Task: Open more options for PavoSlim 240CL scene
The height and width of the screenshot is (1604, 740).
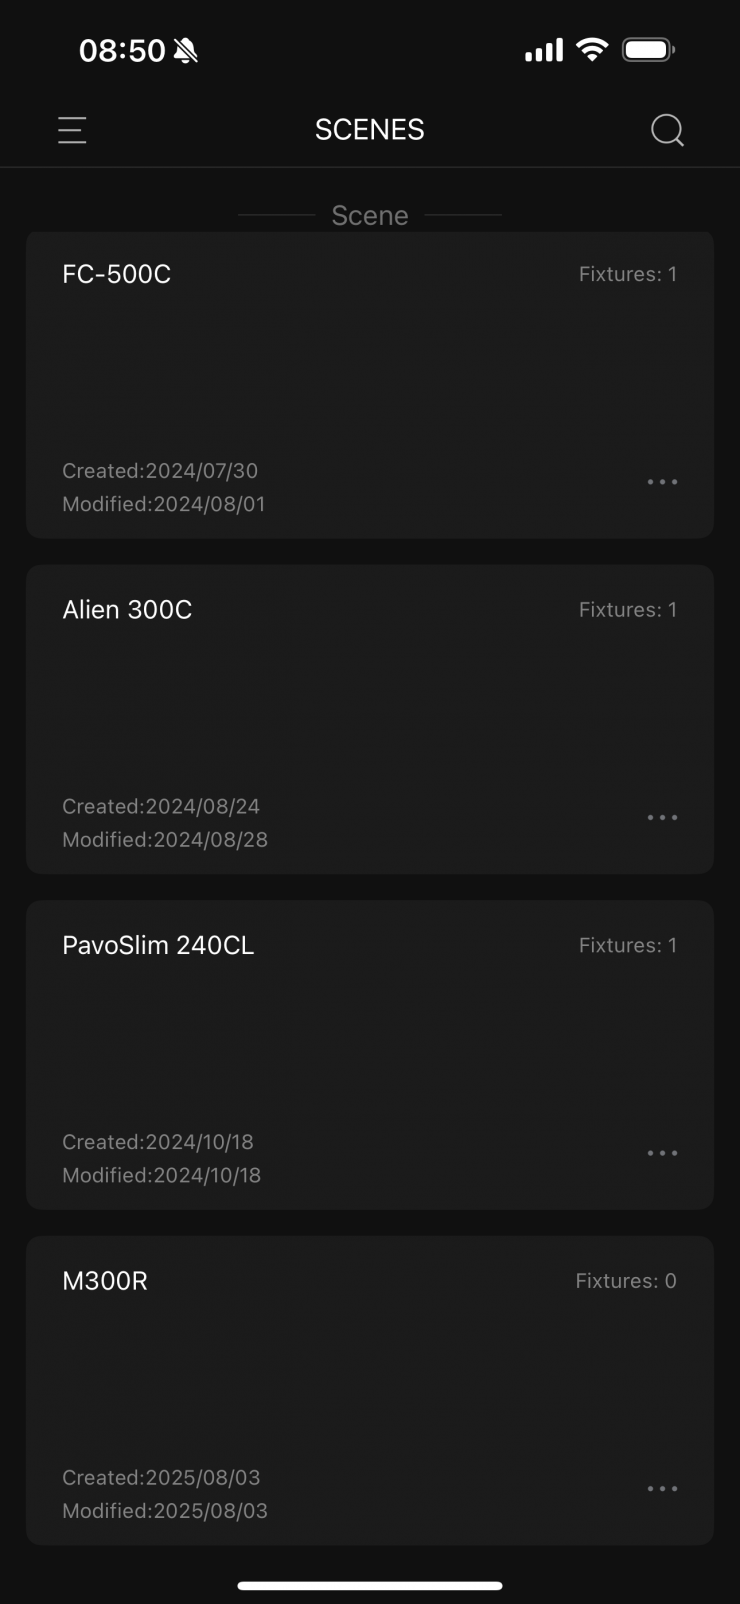Action: click(x=662, y=1153)
